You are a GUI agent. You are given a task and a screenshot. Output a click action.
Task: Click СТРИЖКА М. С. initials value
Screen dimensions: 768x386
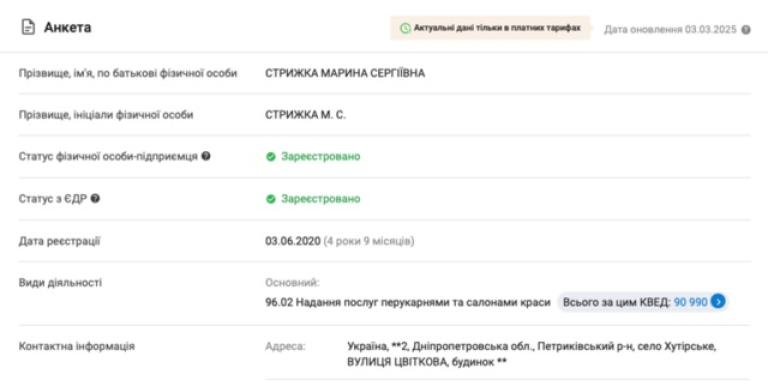point(306,115)
